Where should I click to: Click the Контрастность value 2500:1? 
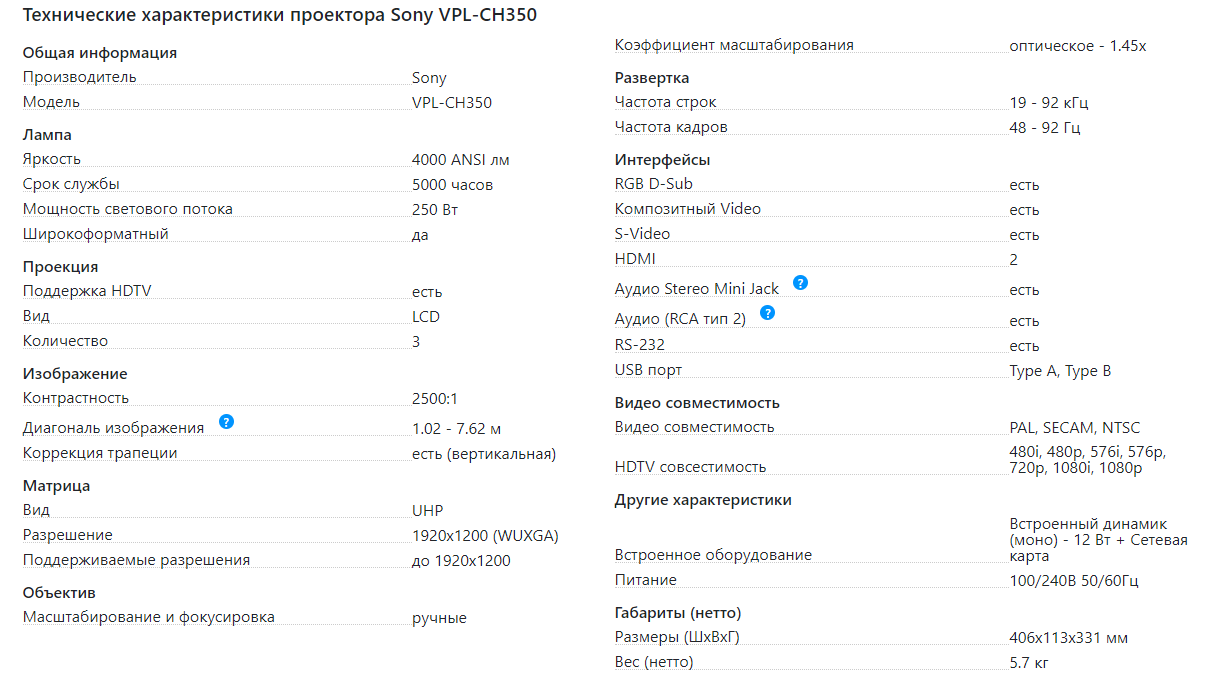(435, 398)
